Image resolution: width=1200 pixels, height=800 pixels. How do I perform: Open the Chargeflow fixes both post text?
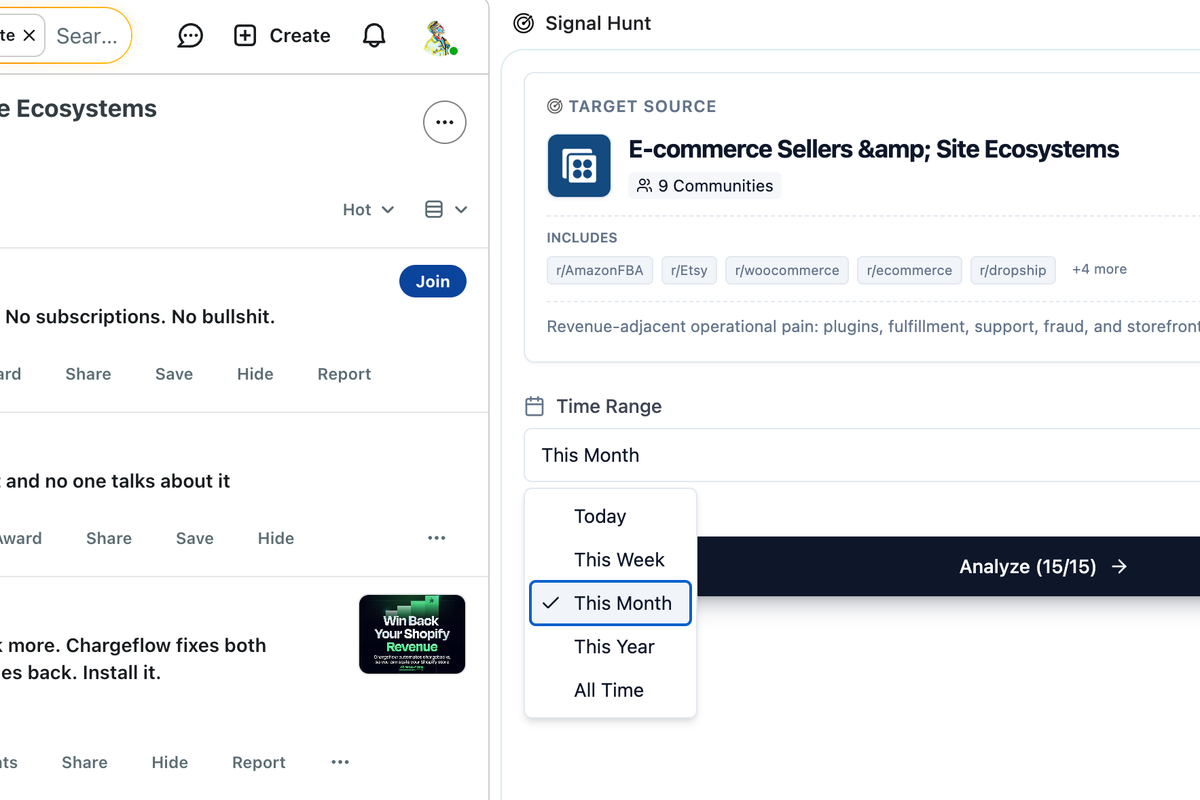tap(134, 659)
